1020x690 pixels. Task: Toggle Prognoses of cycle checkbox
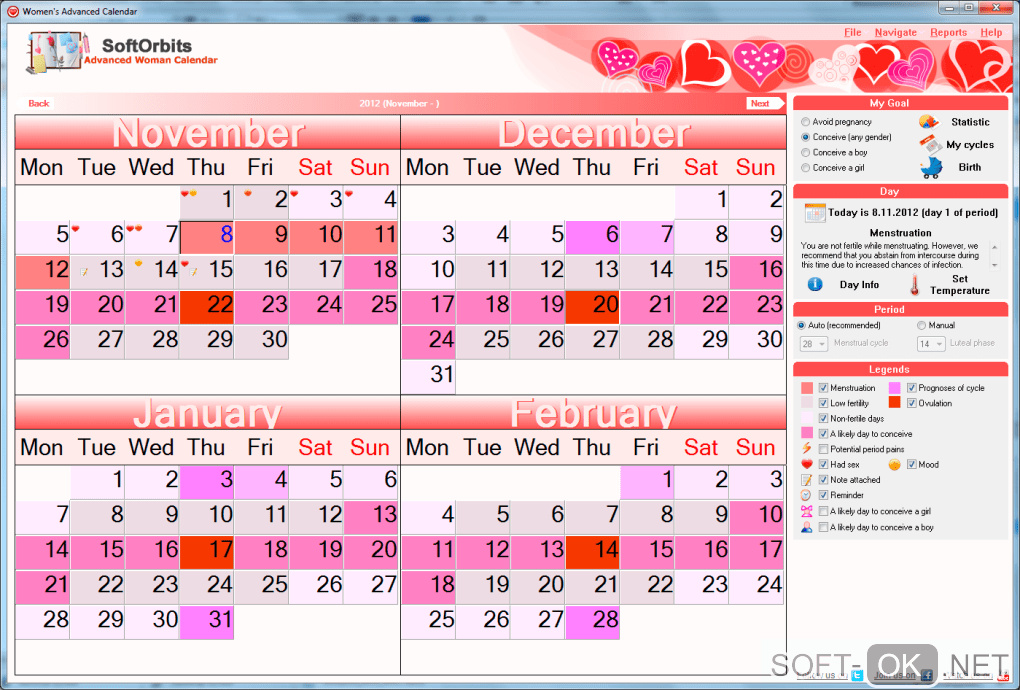point(911,388)
